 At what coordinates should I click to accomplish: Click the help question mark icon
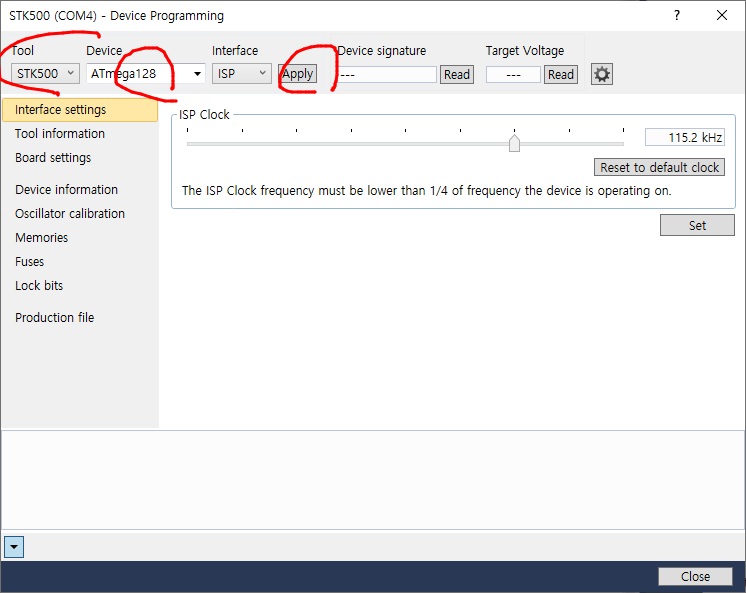pos(677,16)
